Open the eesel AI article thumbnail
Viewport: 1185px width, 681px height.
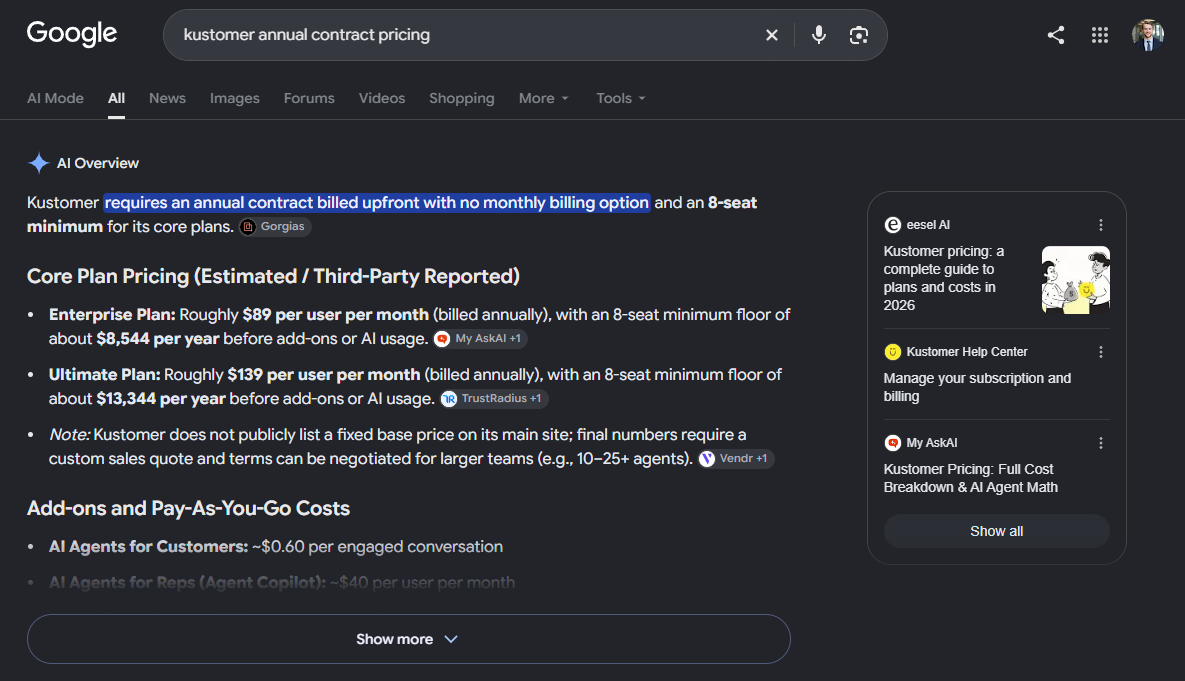(x=1075, y=280)
